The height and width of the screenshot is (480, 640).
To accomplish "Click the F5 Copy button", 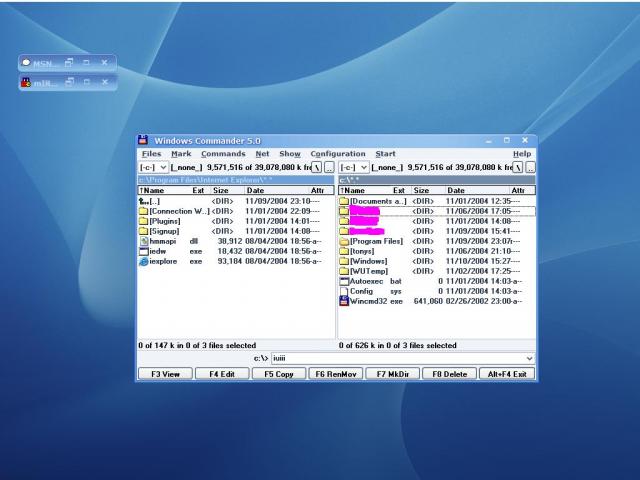I will 279,374.
